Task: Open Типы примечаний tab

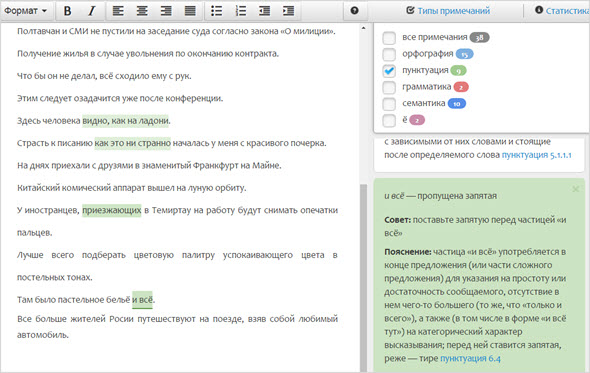Action: pyautogui.click(x=448, y=11)
